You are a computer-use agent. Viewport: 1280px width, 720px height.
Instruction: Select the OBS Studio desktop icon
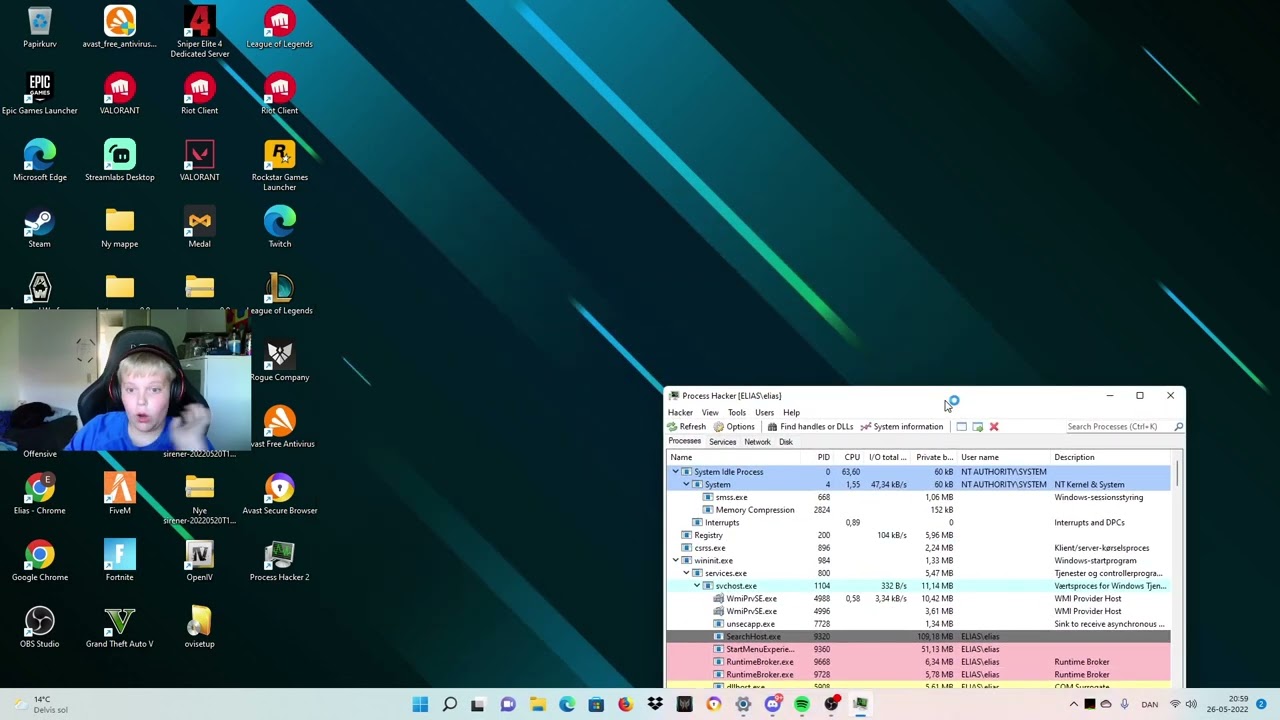click(40, 627)
